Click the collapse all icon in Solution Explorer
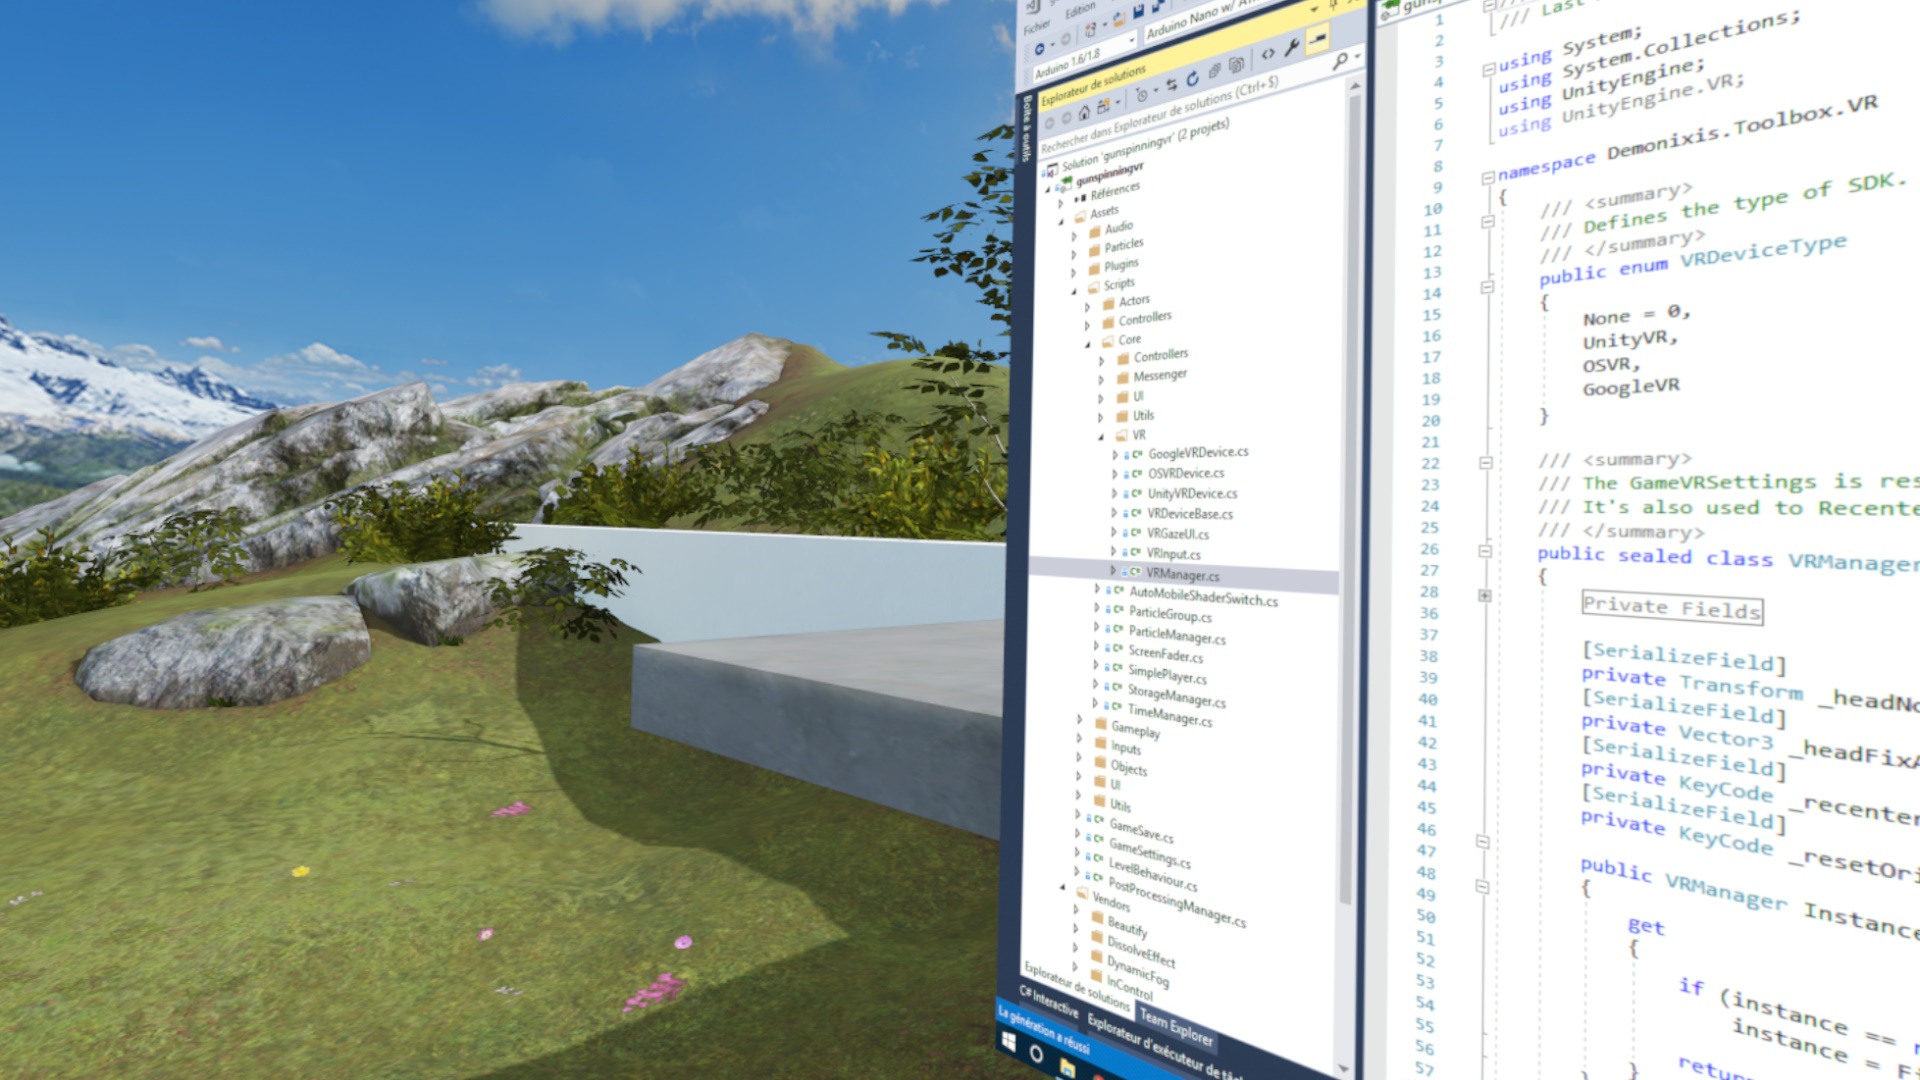This screenshot has height=1080, width=1920. 1215,72
